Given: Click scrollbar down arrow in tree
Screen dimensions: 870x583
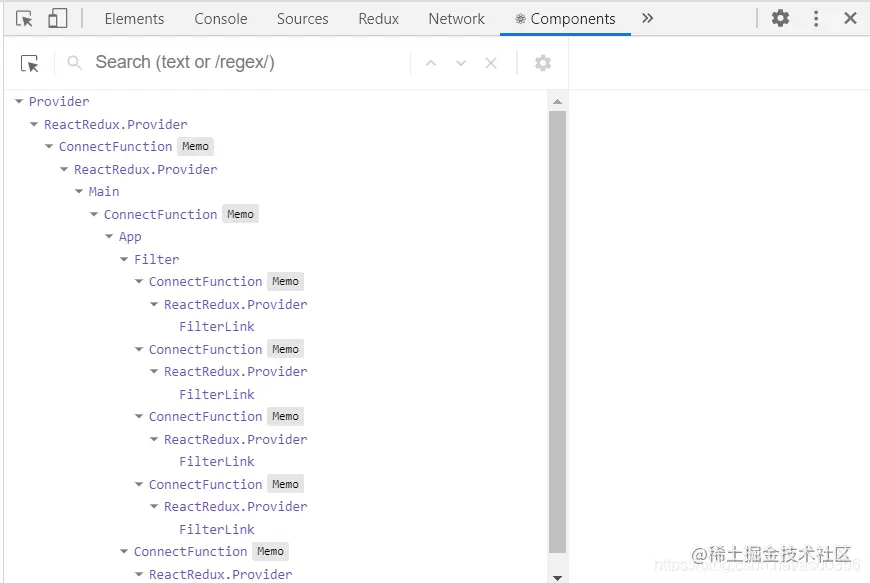Looking at the screenshot, I should 557,577.
